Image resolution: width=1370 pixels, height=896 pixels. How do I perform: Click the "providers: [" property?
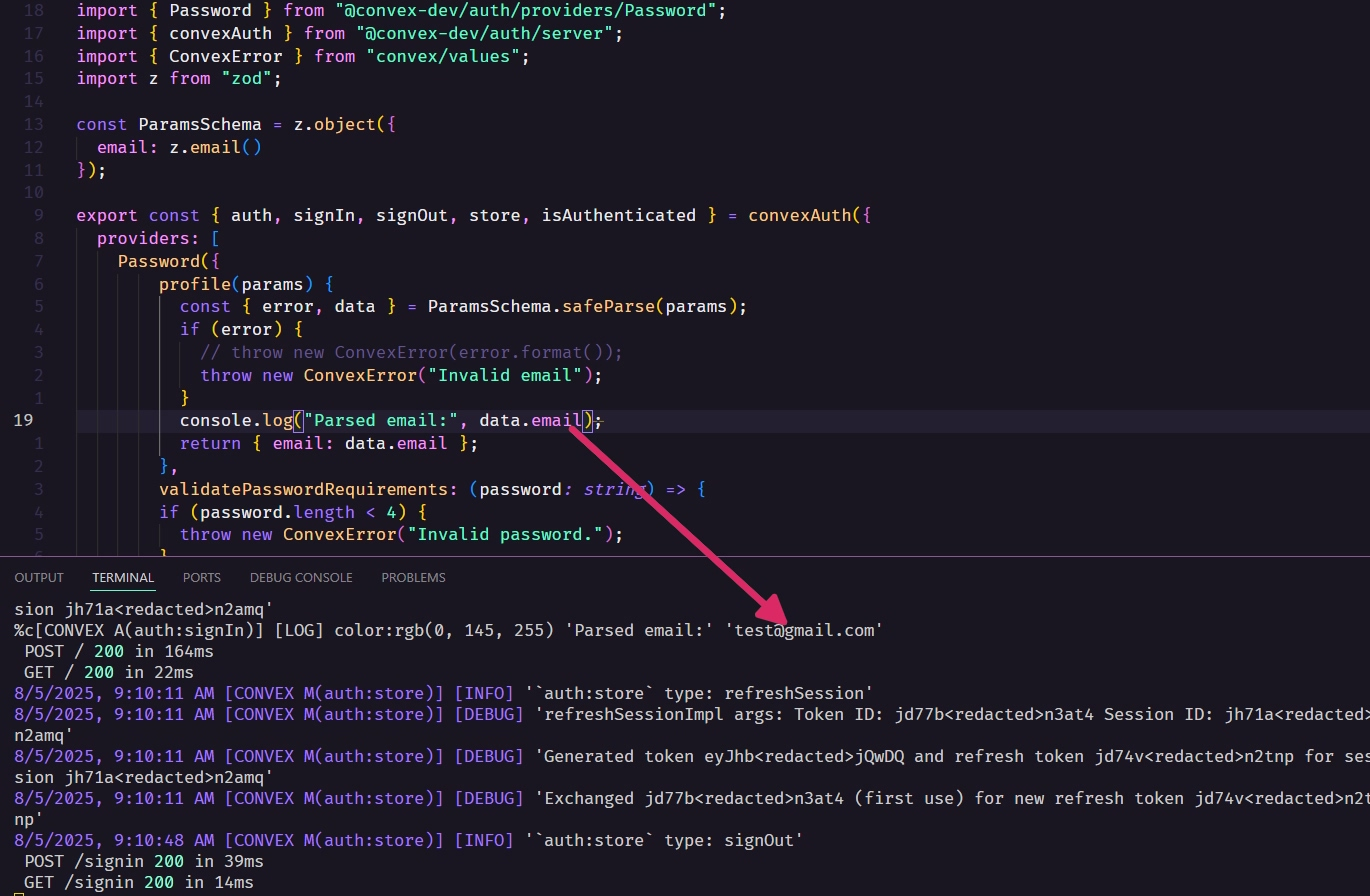pyautogui.click(x=158, y=239)
